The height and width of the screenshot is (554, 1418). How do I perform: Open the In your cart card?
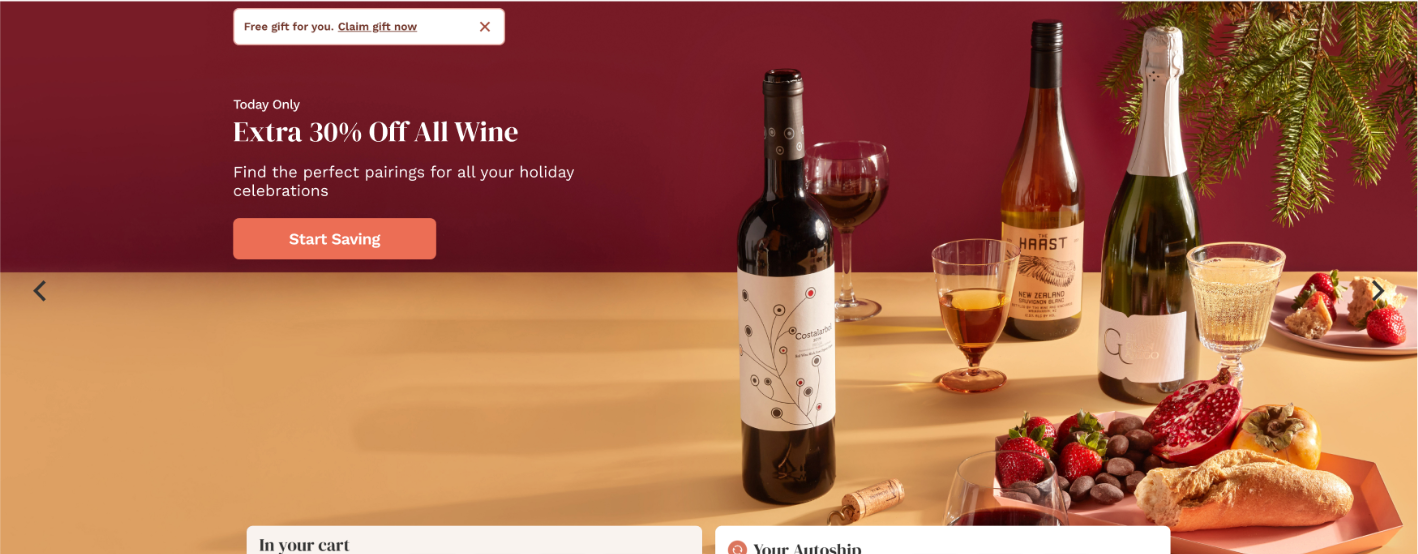click(474, 541)
